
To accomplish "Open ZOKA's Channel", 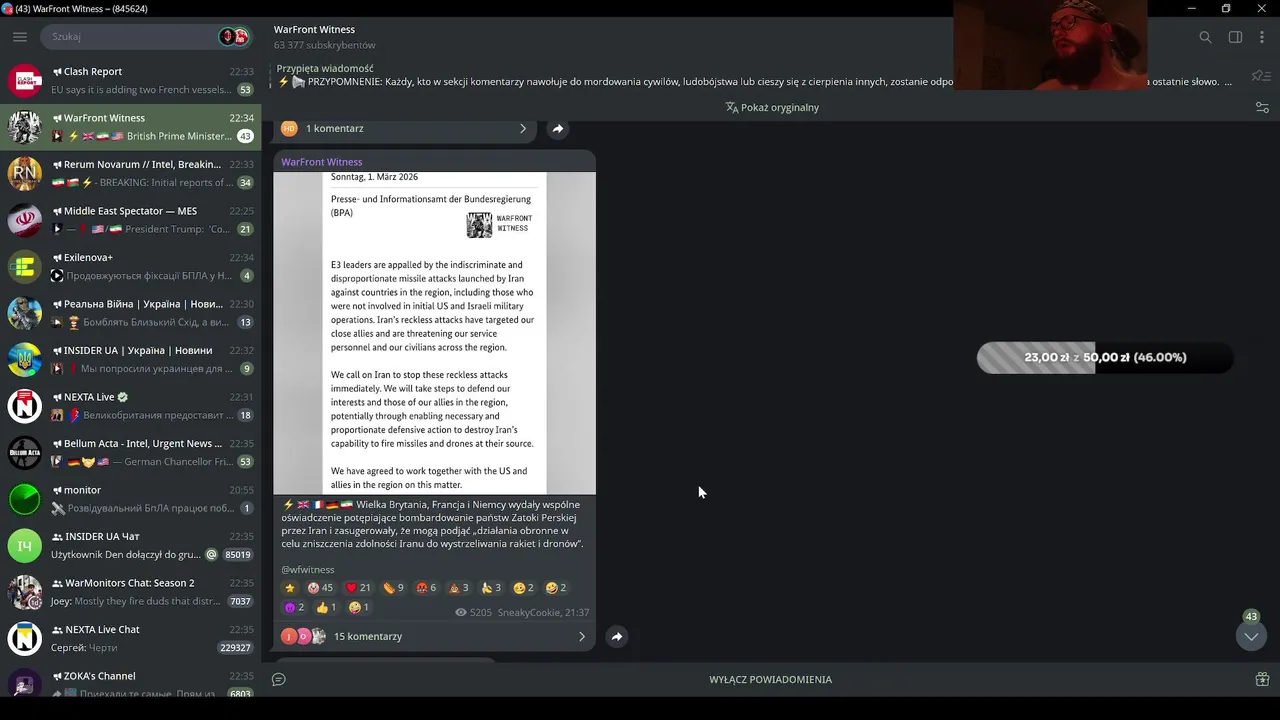I will coord(130,682).
